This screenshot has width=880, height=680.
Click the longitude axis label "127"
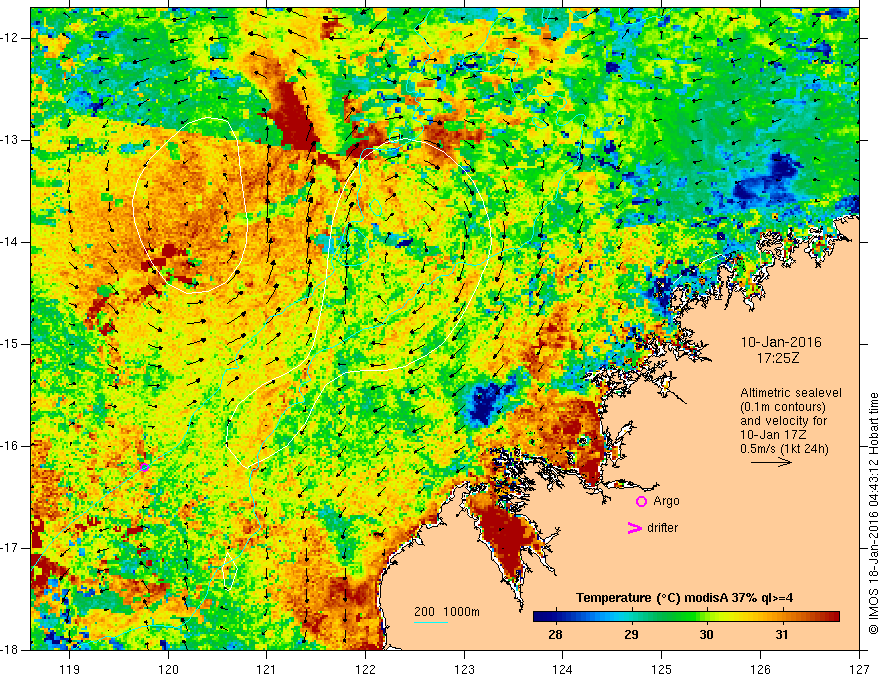tap(859, 669)
